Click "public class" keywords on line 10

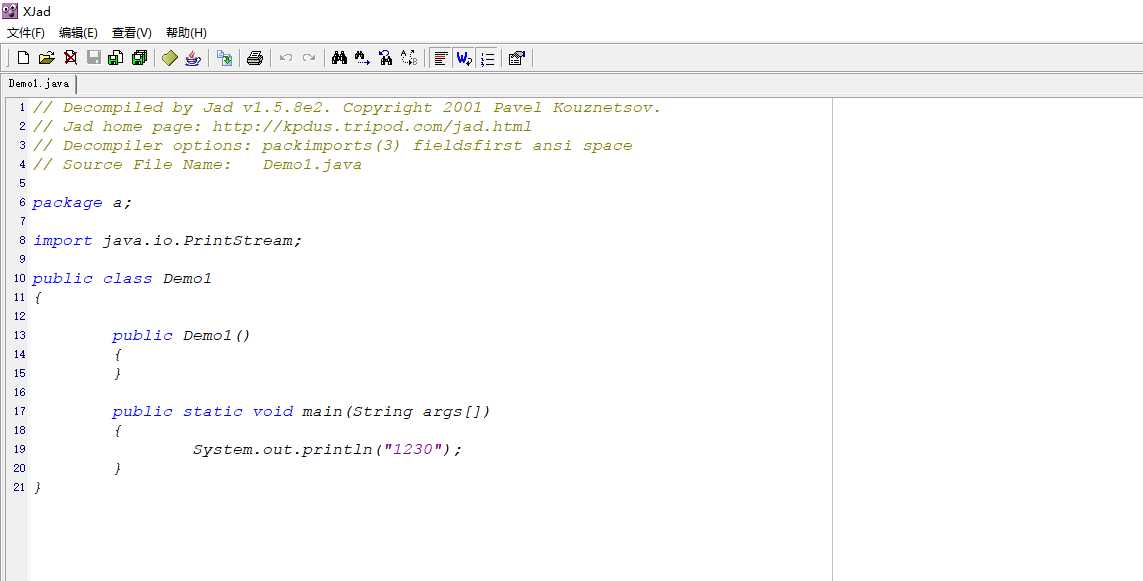pyautogui.click(x=93, y=278)
